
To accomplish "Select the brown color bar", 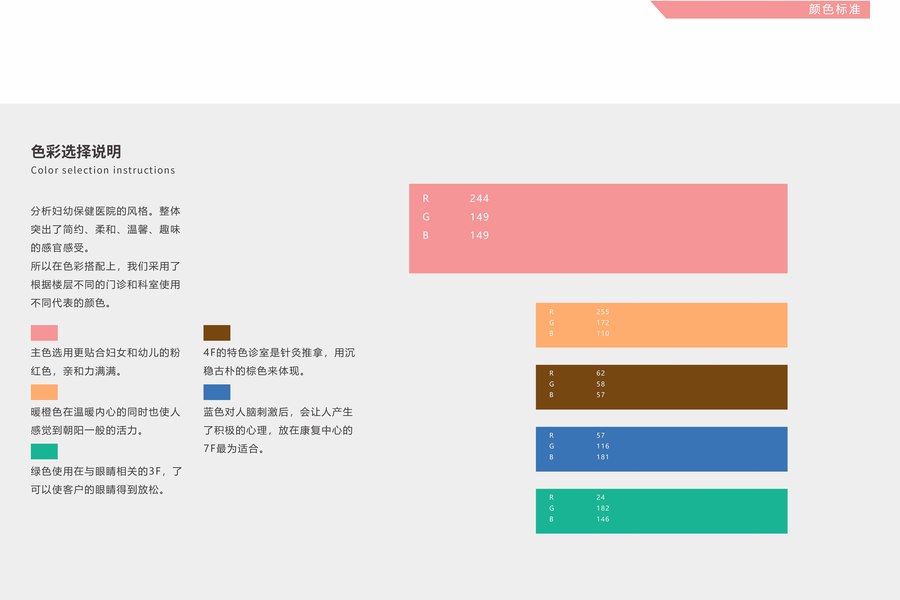I will pyautogui.click(x=662, y=387).
